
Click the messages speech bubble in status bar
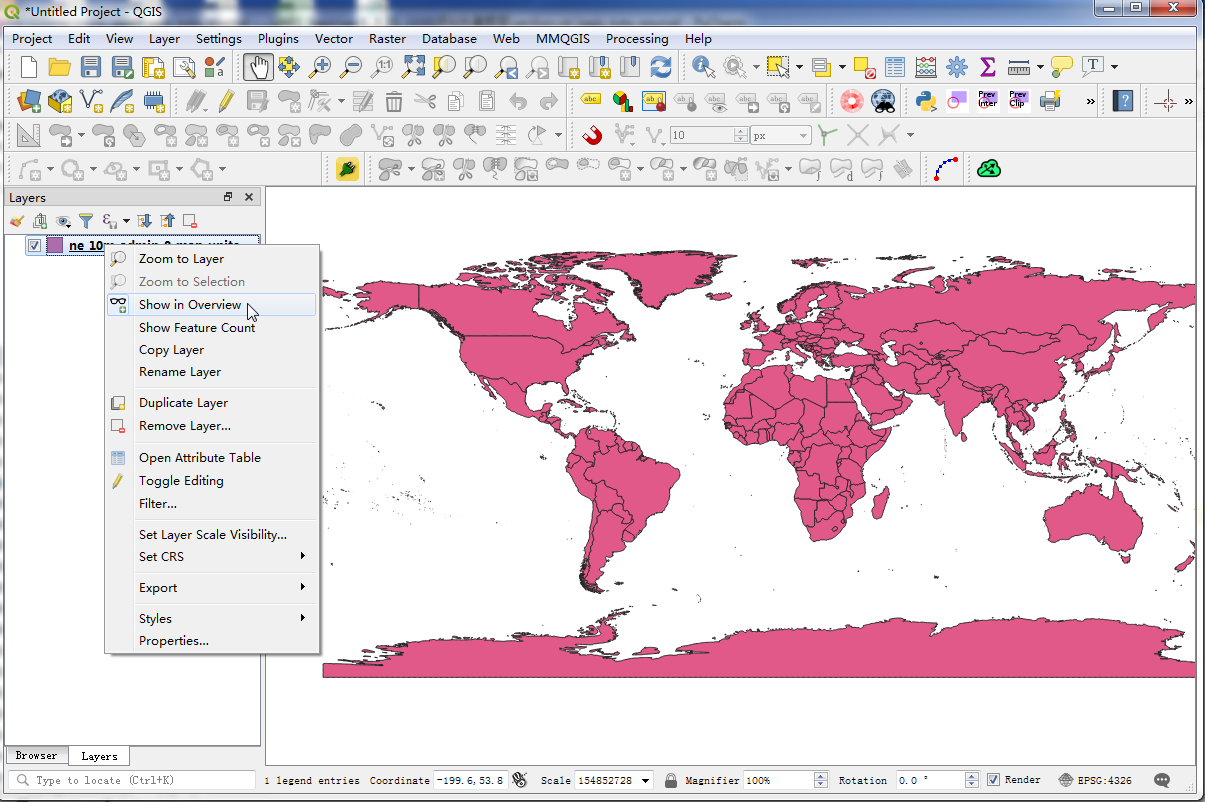click(x=1162, y=780)
